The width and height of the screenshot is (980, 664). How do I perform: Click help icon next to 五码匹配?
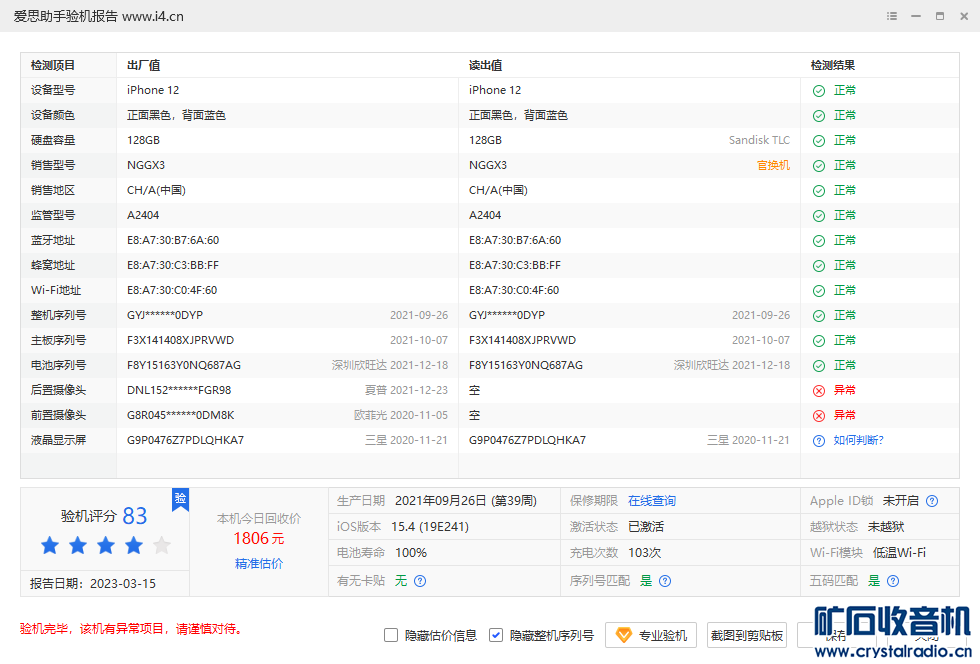[893, 581]
